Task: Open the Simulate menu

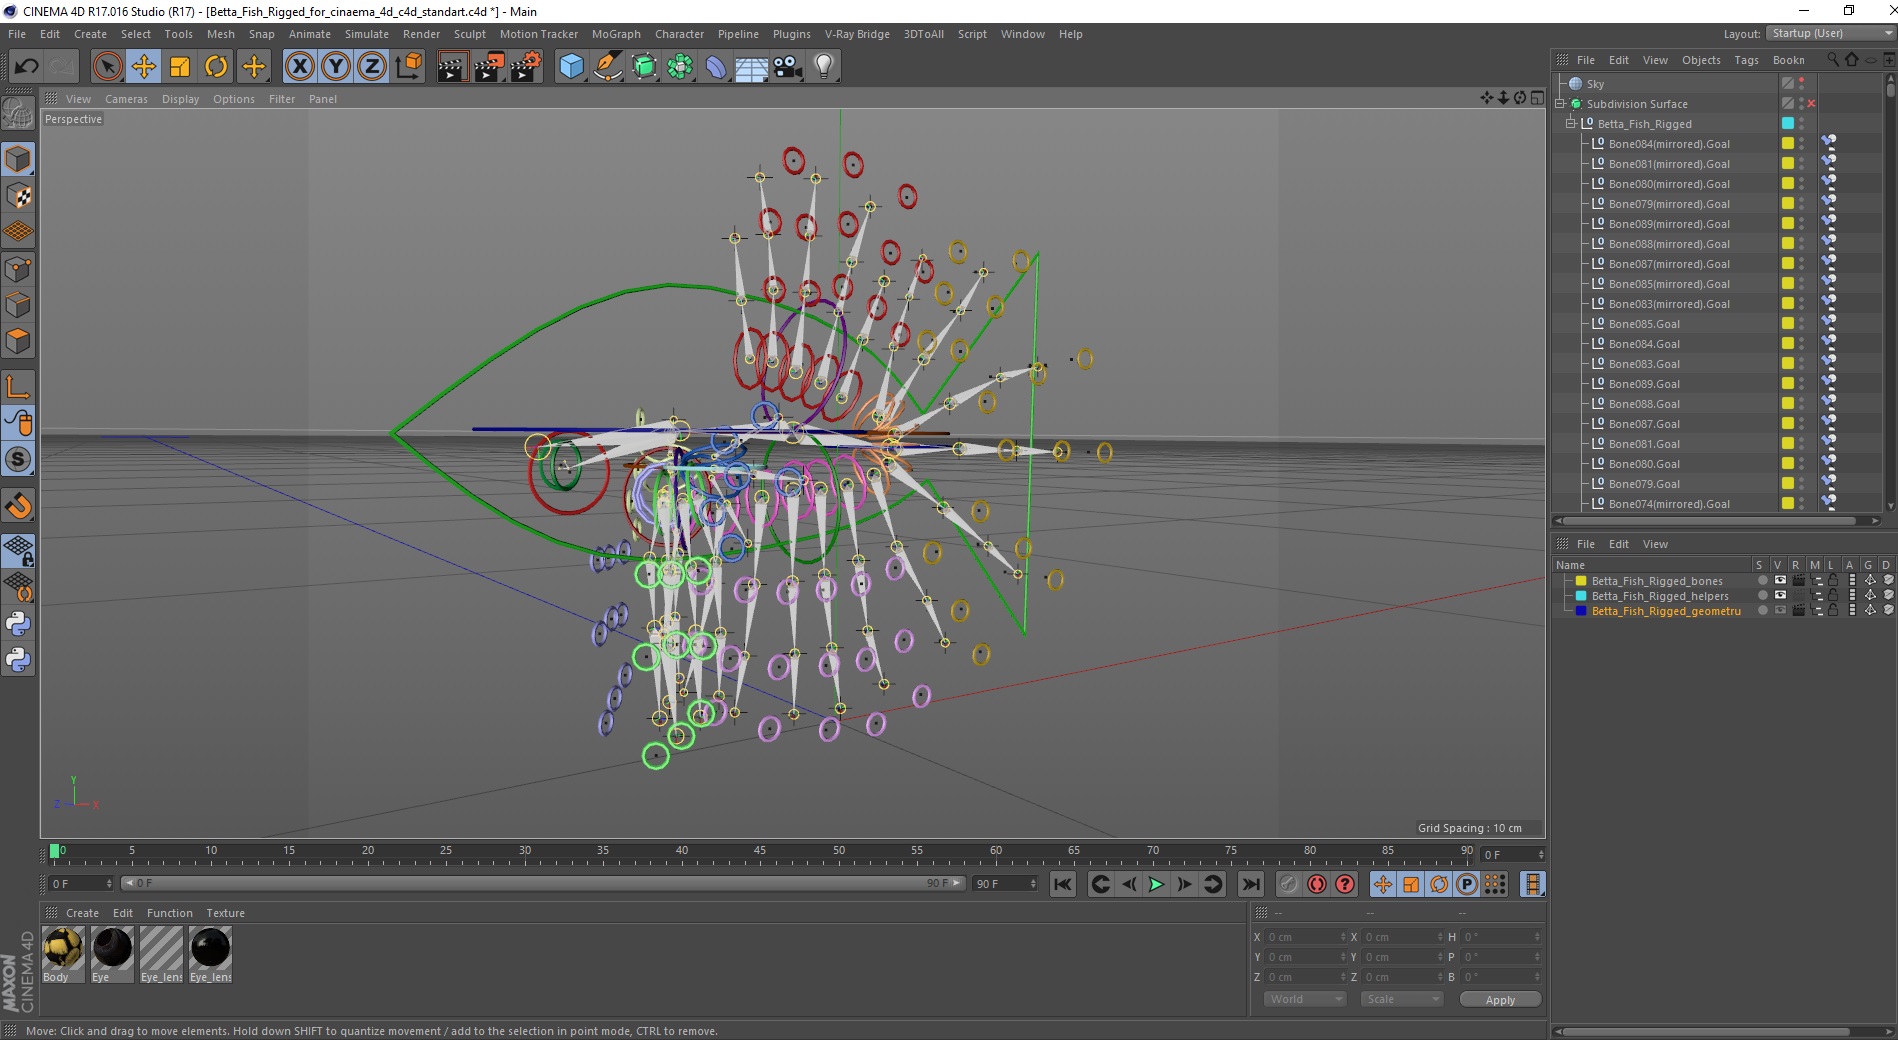Action: click(x=367, y=34)
